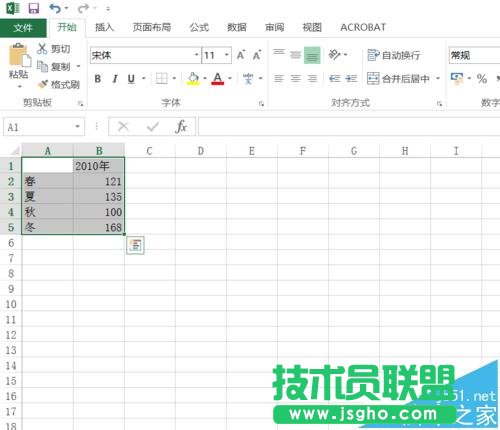Apply the yellow fill color

click(x=193, y=79)
